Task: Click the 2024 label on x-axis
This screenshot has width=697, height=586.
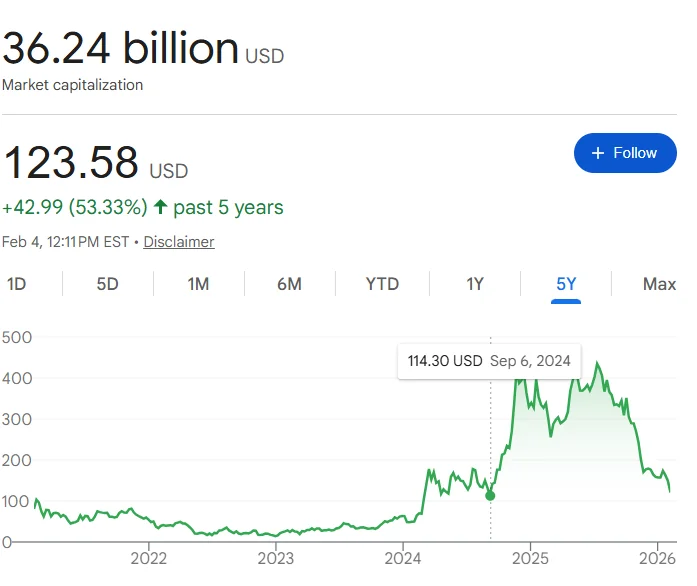Action: [403, 558]
